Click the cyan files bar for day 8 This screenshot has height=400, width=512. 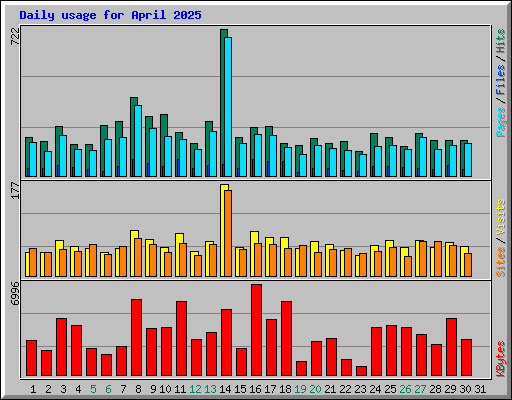(x=138, y=141)
